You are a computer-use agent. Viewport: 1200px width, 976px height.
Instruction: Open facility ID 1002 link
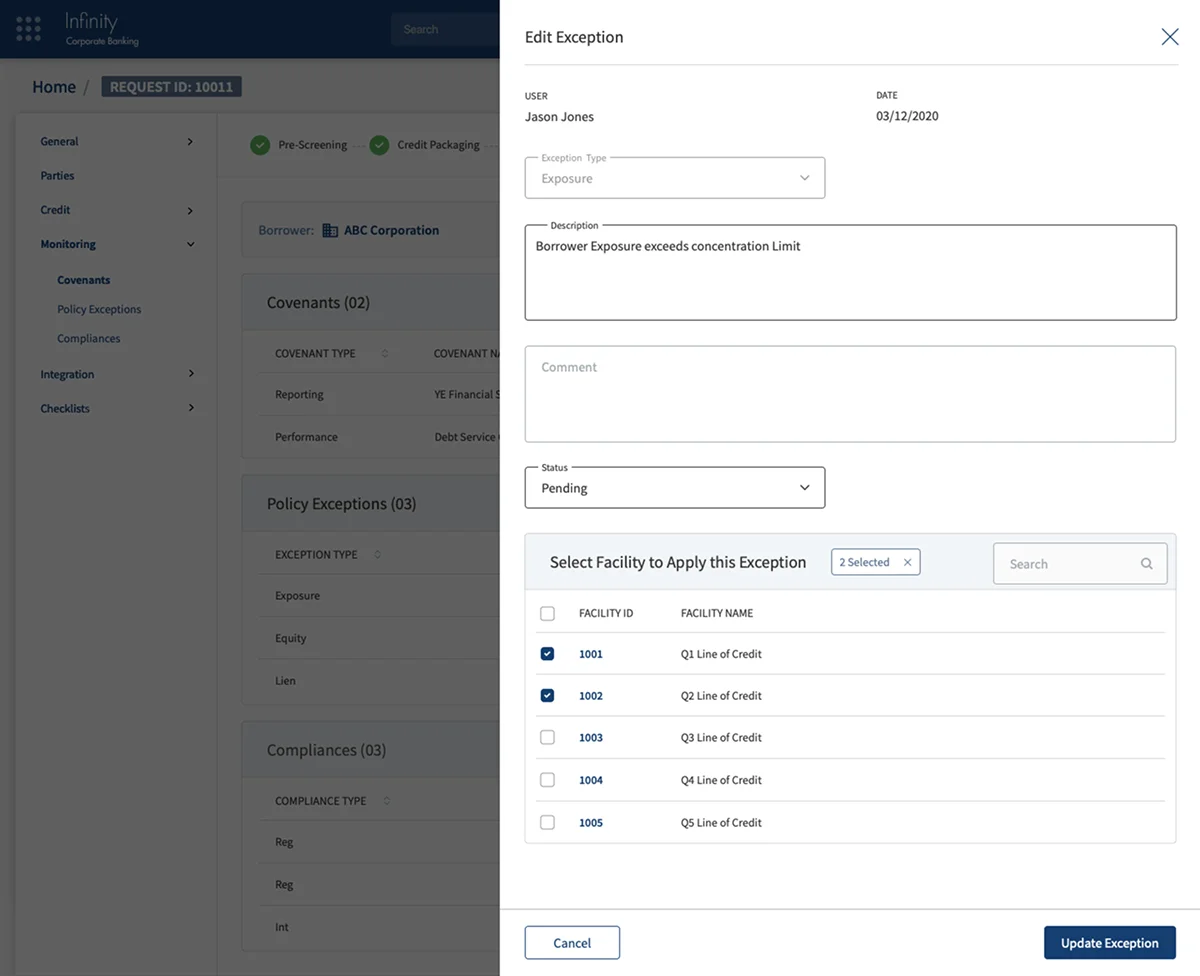591,696
